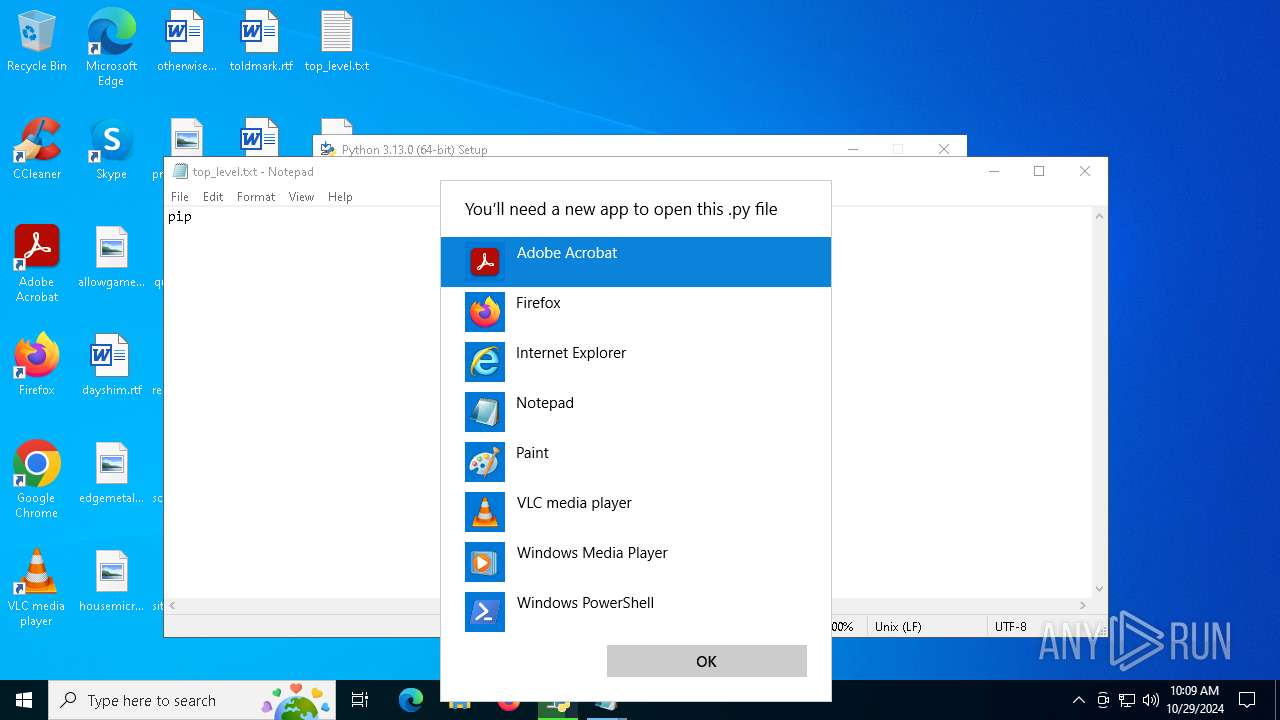Pick Internet Explorer from the app list
This screenshot has width=1280, height=720.
pyautogui.click(x=635, y=362)
